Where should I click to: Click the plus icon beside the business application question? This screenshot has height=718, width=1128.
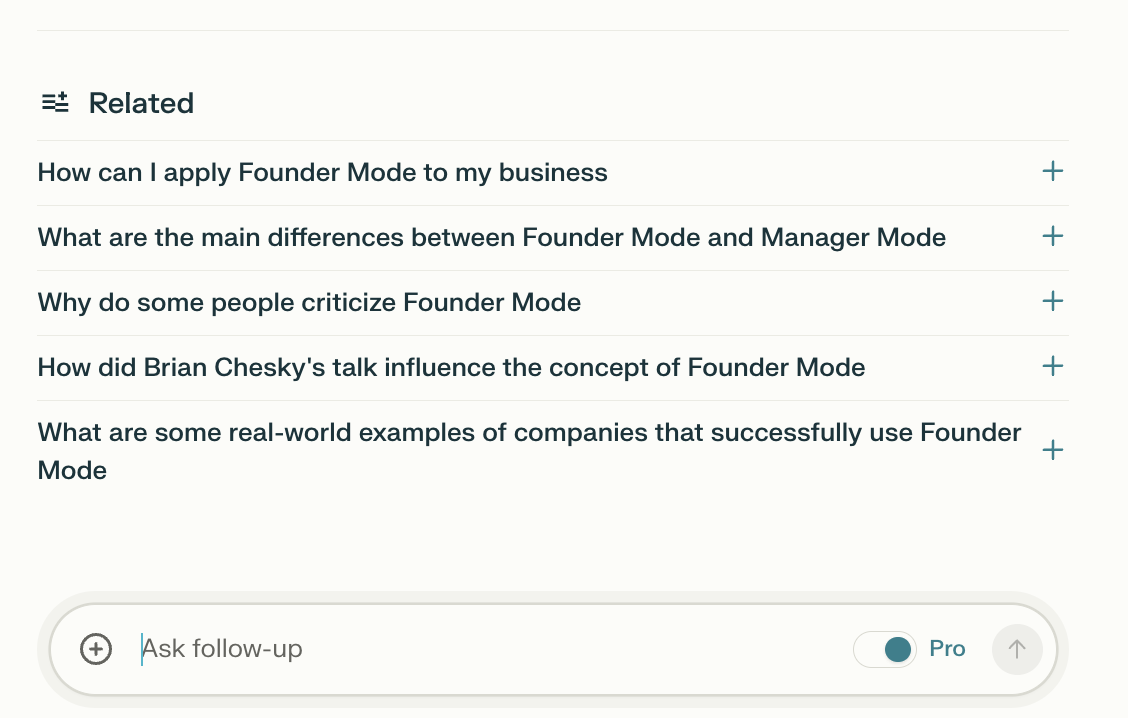pos(1052,171)
